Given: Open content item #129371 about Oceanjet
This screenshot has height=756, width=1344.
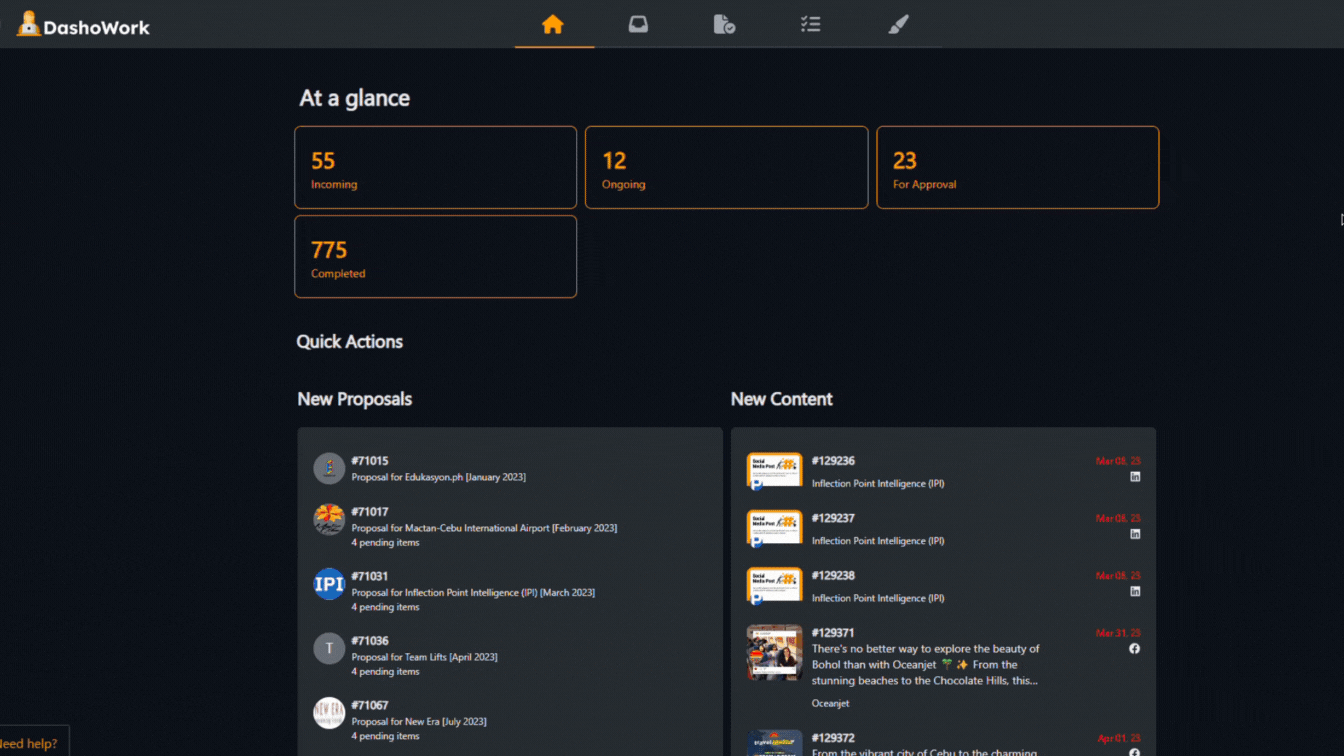Looking at the screenshot, I should pyautogui.click(x=943, y=668).
